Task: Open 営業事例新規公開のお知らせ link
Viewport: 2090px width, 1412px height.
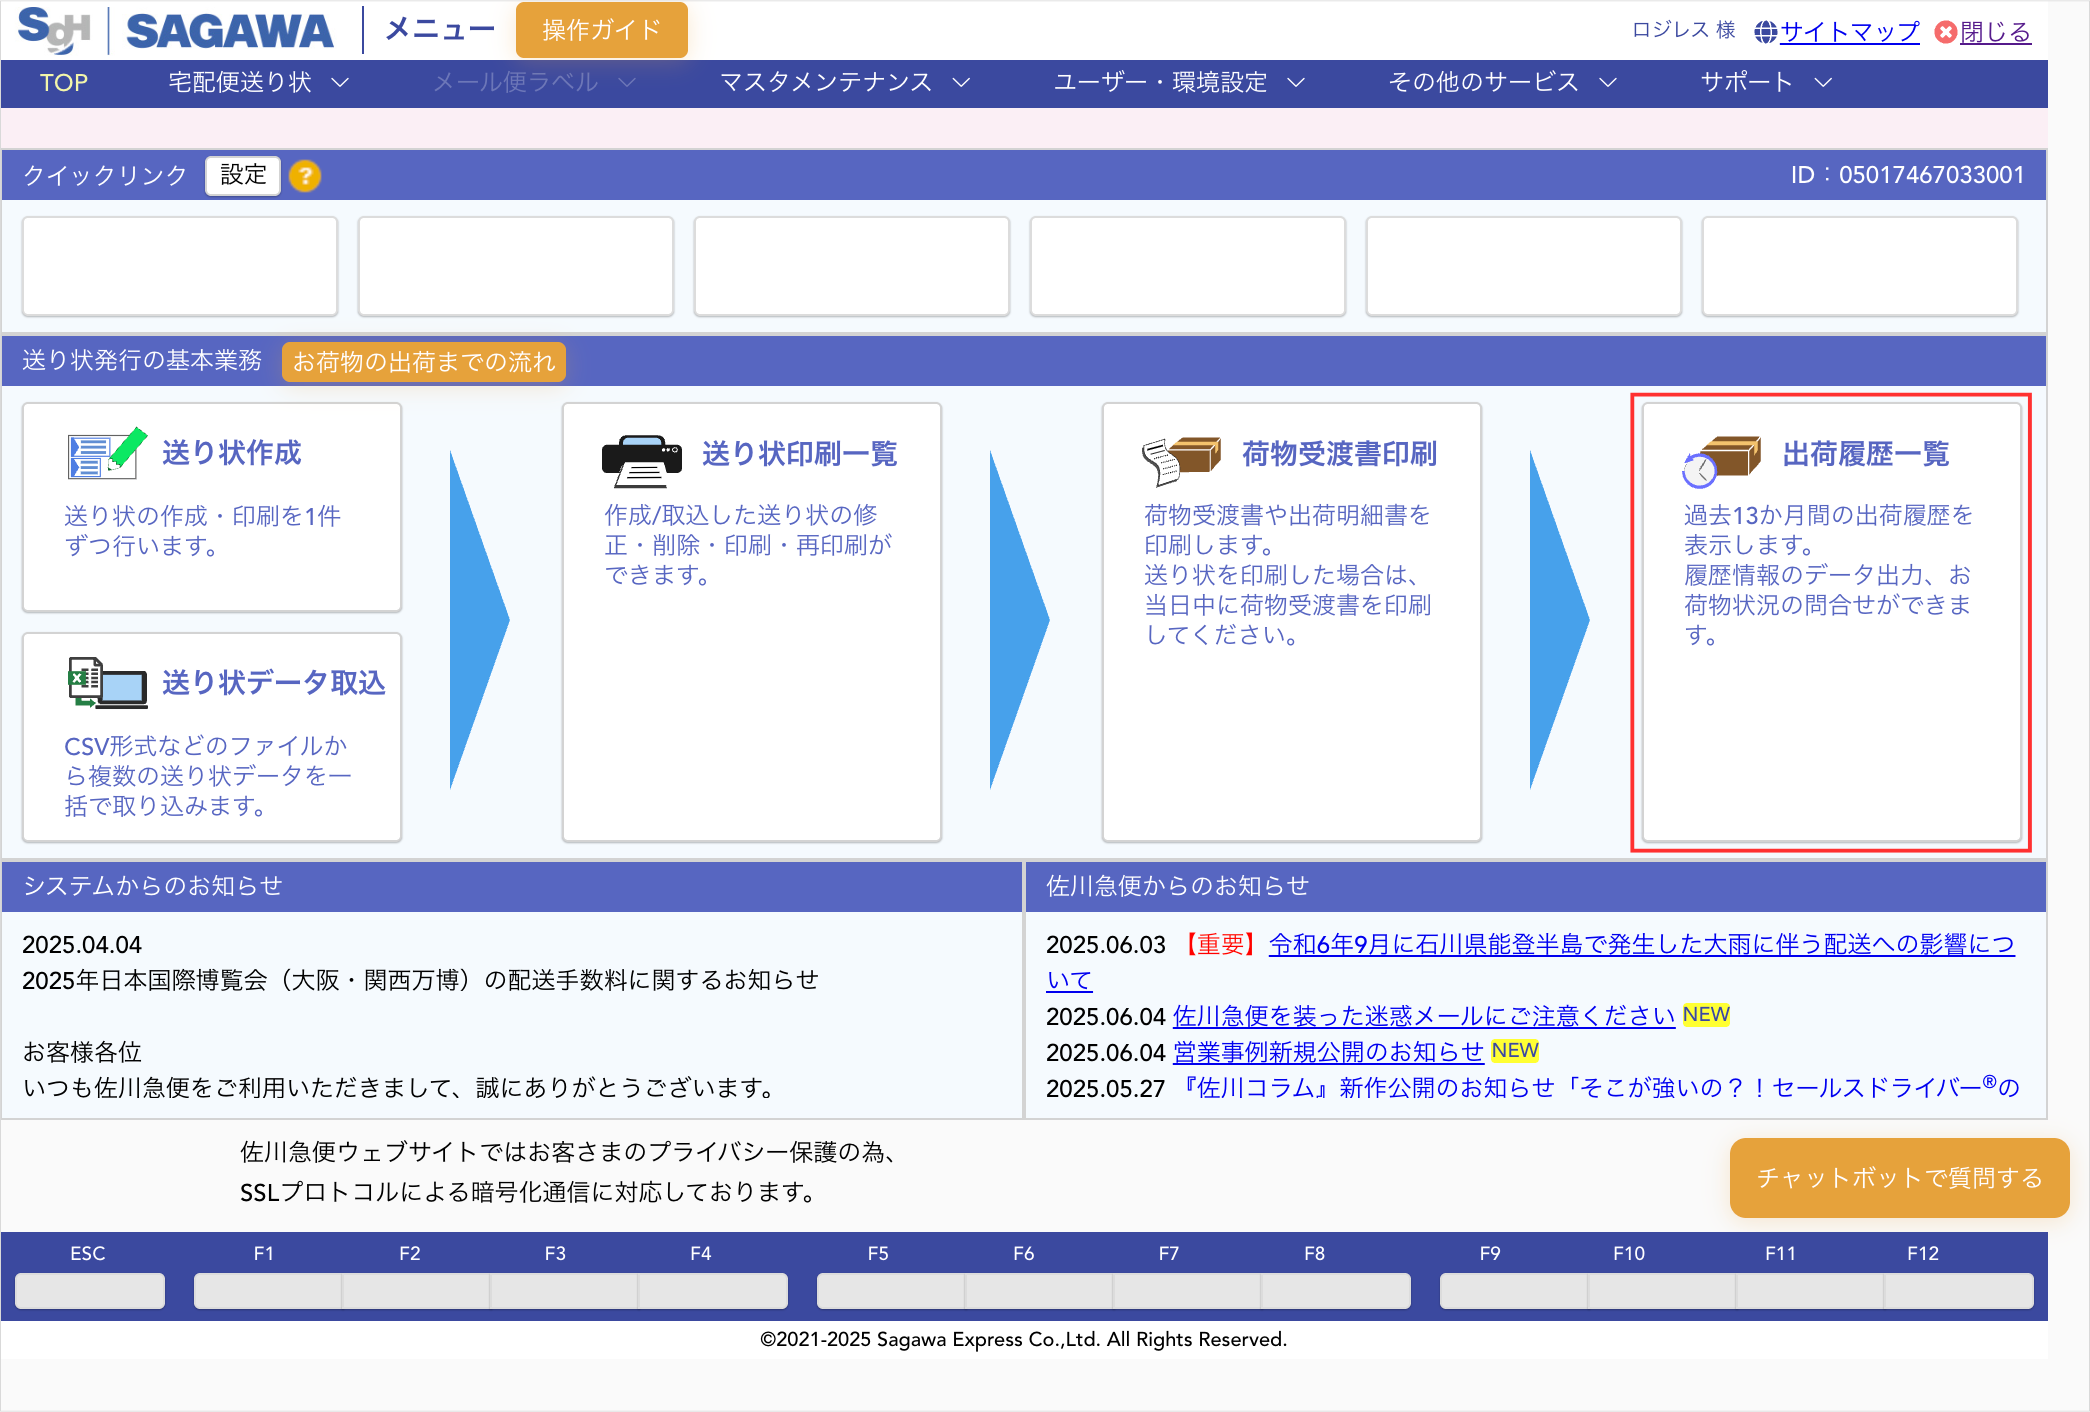Action: coord(1328,1053)
